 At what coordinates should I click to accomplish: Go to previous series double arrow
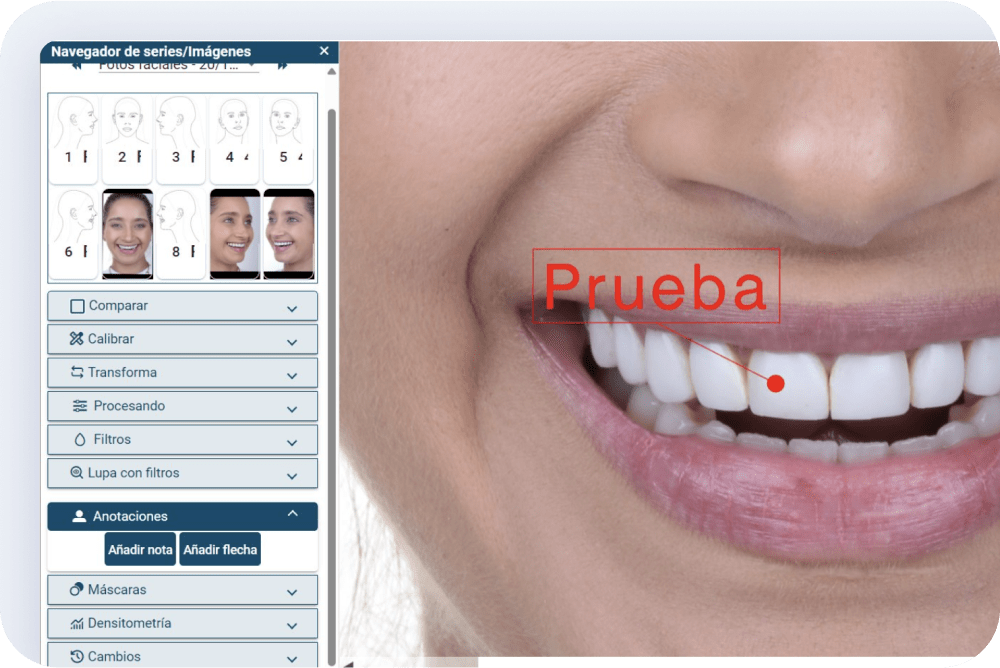click(77, 66)
